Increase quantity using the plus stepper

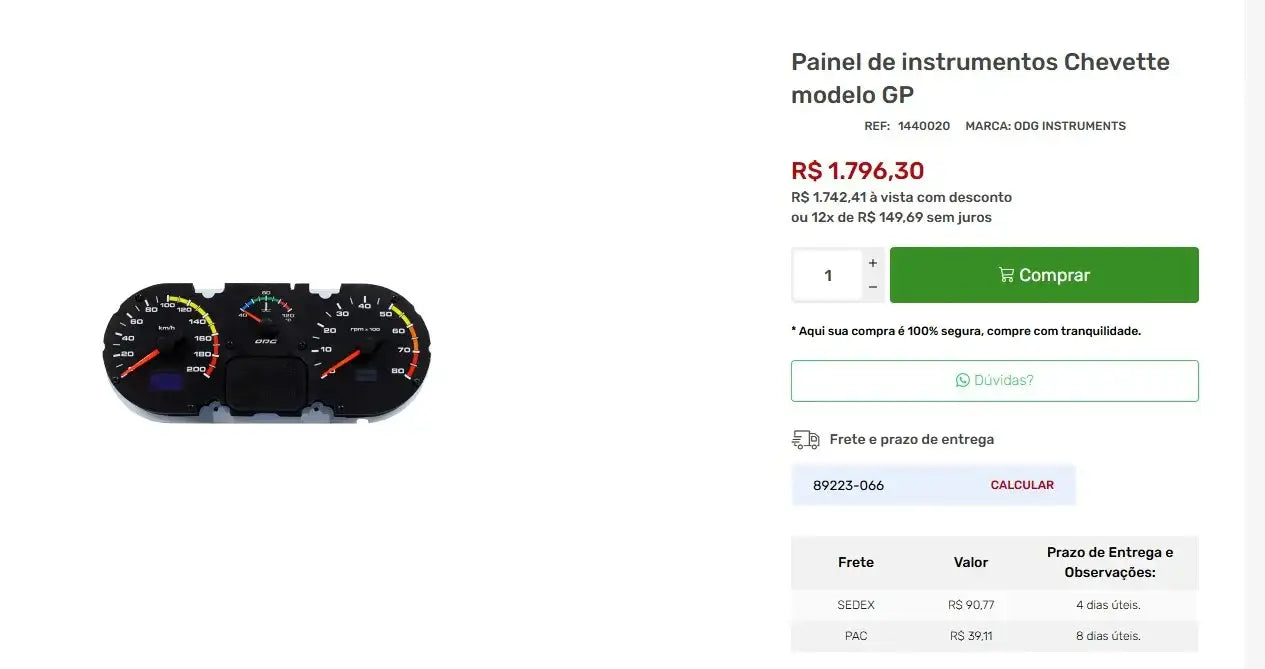872,262
